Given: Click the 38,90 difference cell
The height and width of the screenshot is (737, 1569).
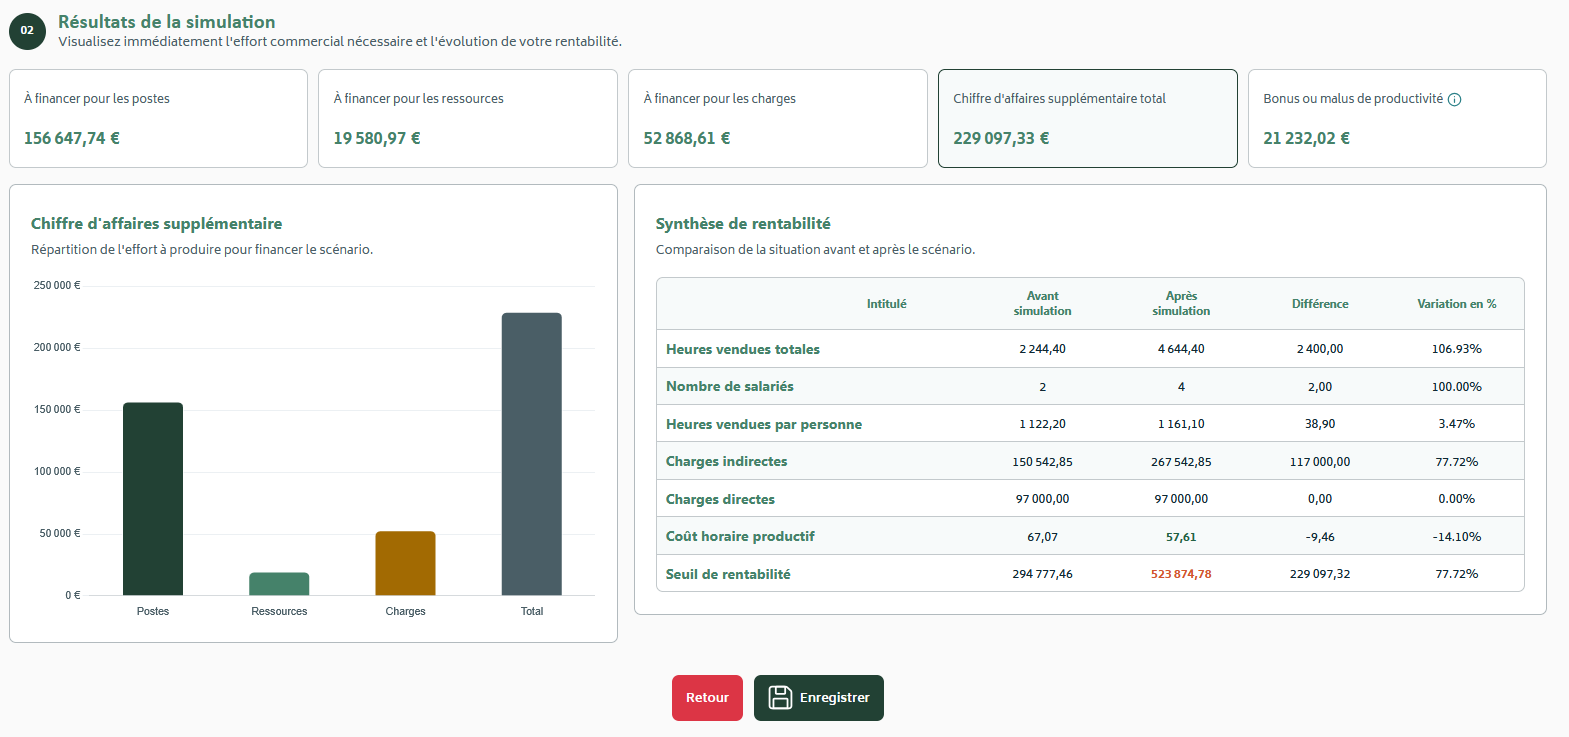Looking at the screenshot, I should pyautogui.click(x=1320, y=424).
